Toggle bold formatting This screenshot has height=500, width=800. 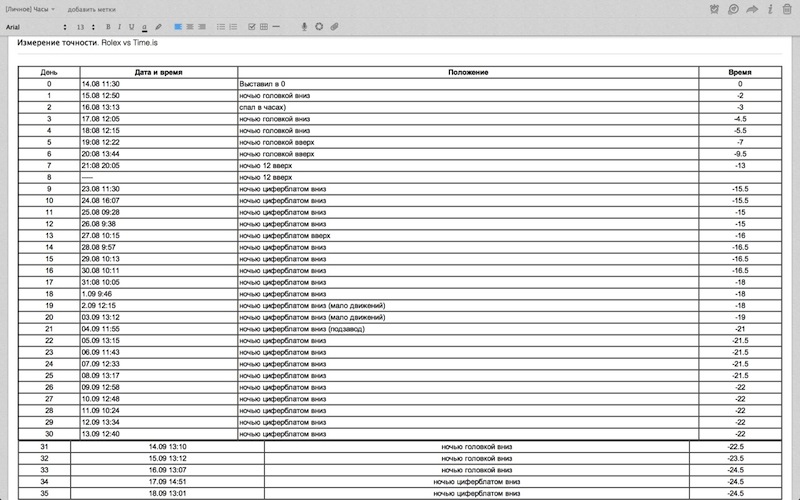[x=107, y=26]
